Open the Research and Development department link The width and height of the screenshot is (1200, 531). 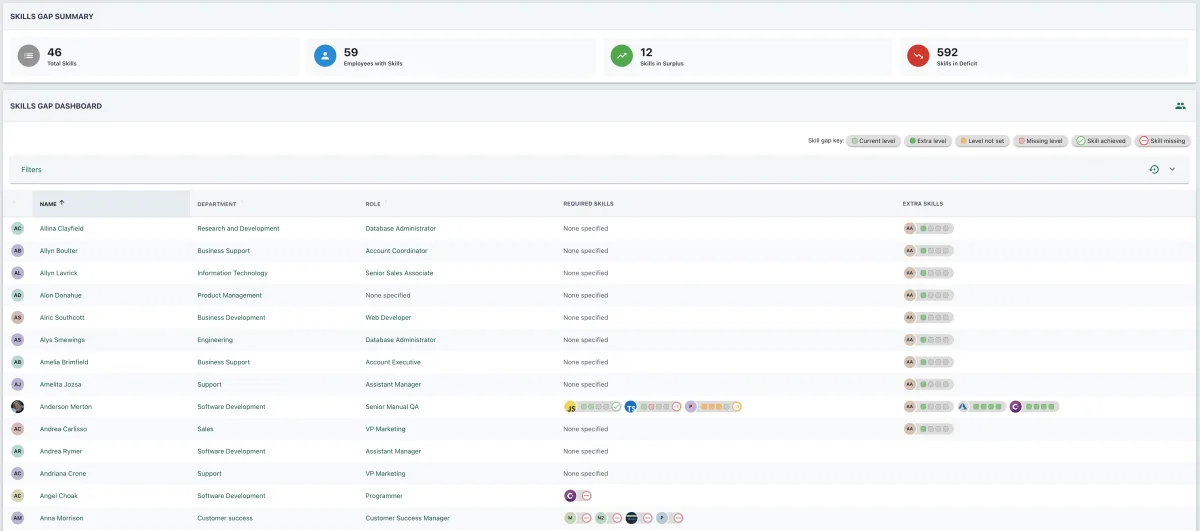tap(238, 229)
